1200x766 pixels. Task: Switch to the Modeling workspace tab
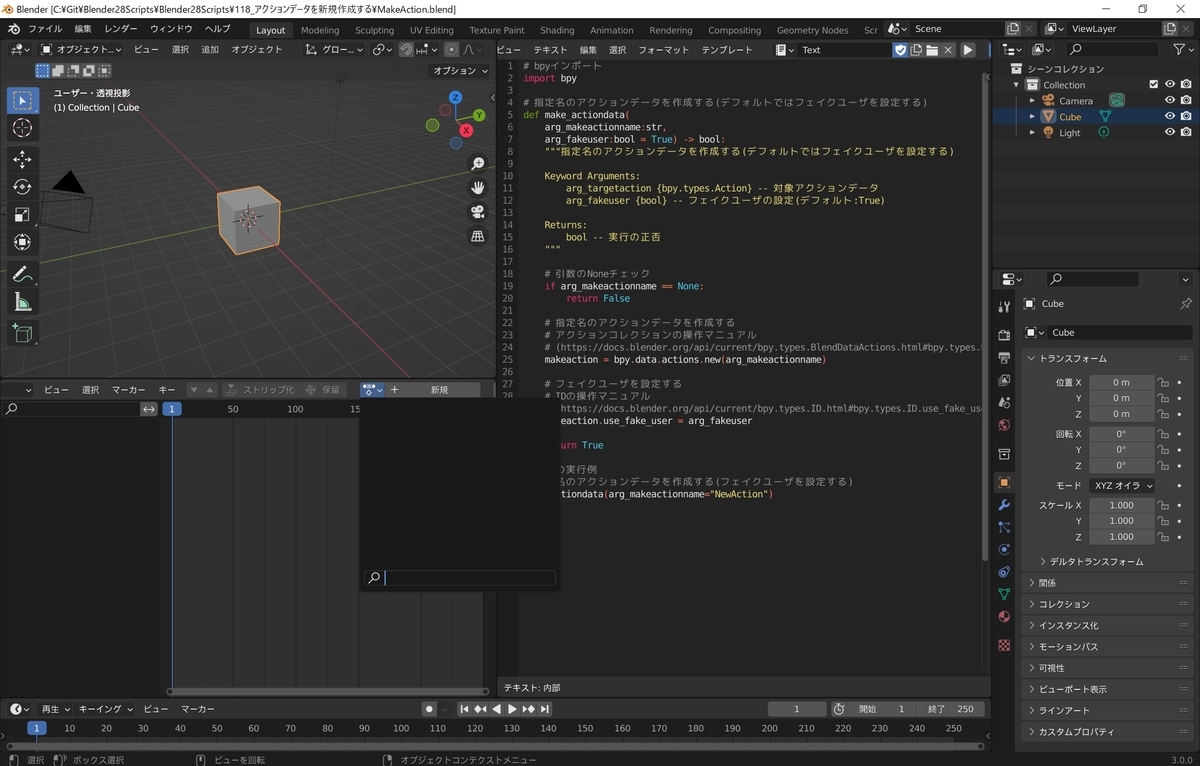click(x=320, y=30)
